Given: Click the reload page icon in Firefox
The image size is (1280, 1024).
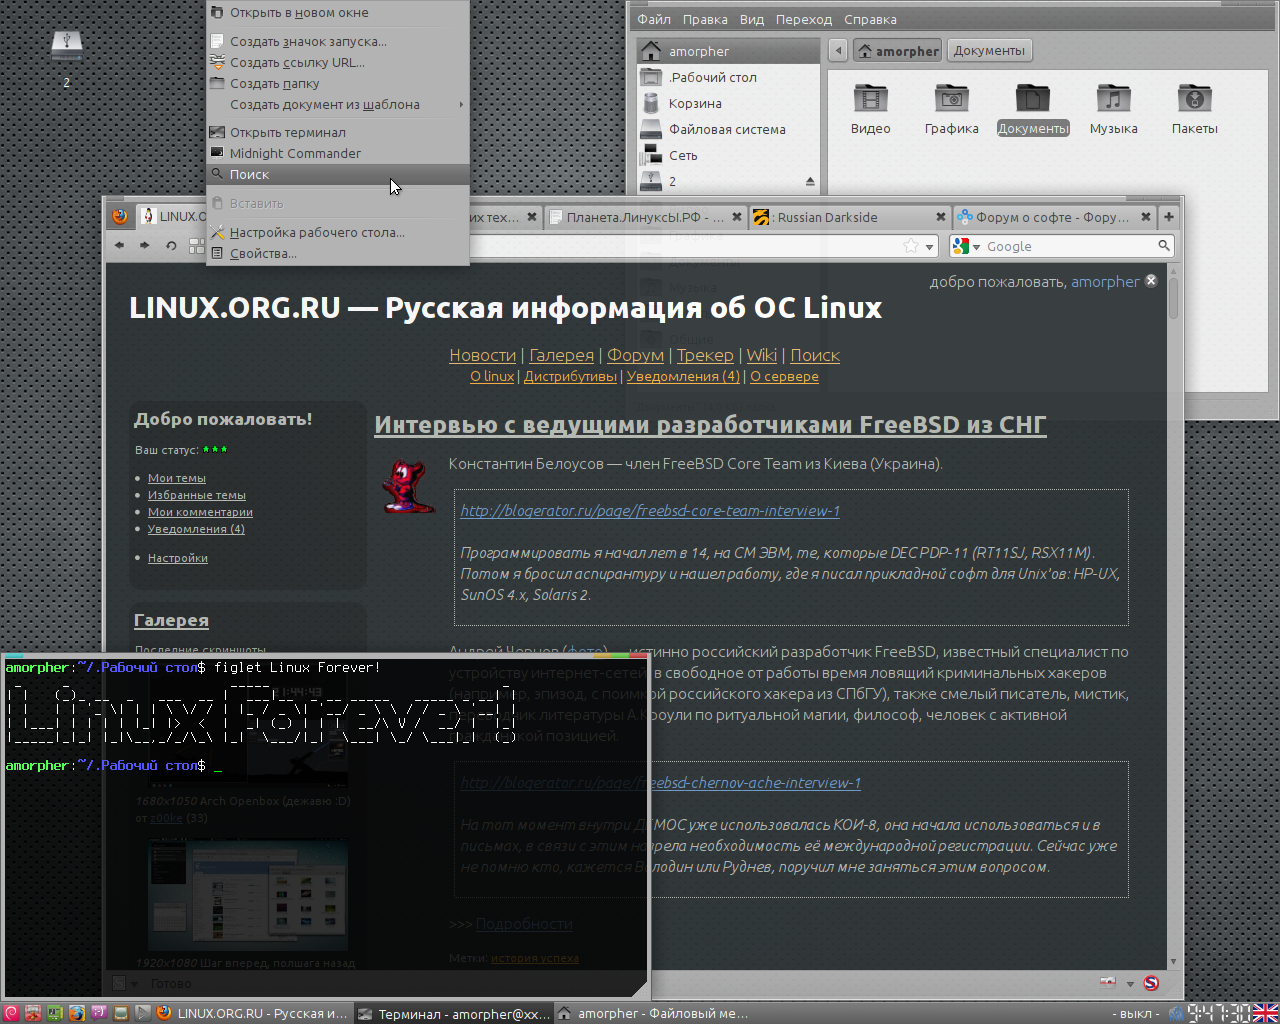Looking at the screenshot, I should pos(171,245).
